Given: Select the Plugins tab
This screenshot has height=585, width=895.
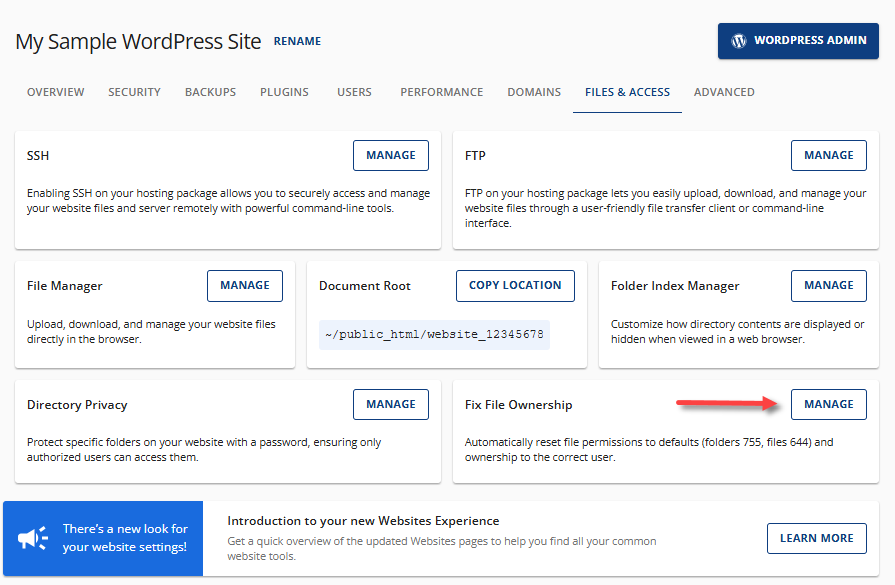Looking at the screenshot, I should click(x=284, y=92).
